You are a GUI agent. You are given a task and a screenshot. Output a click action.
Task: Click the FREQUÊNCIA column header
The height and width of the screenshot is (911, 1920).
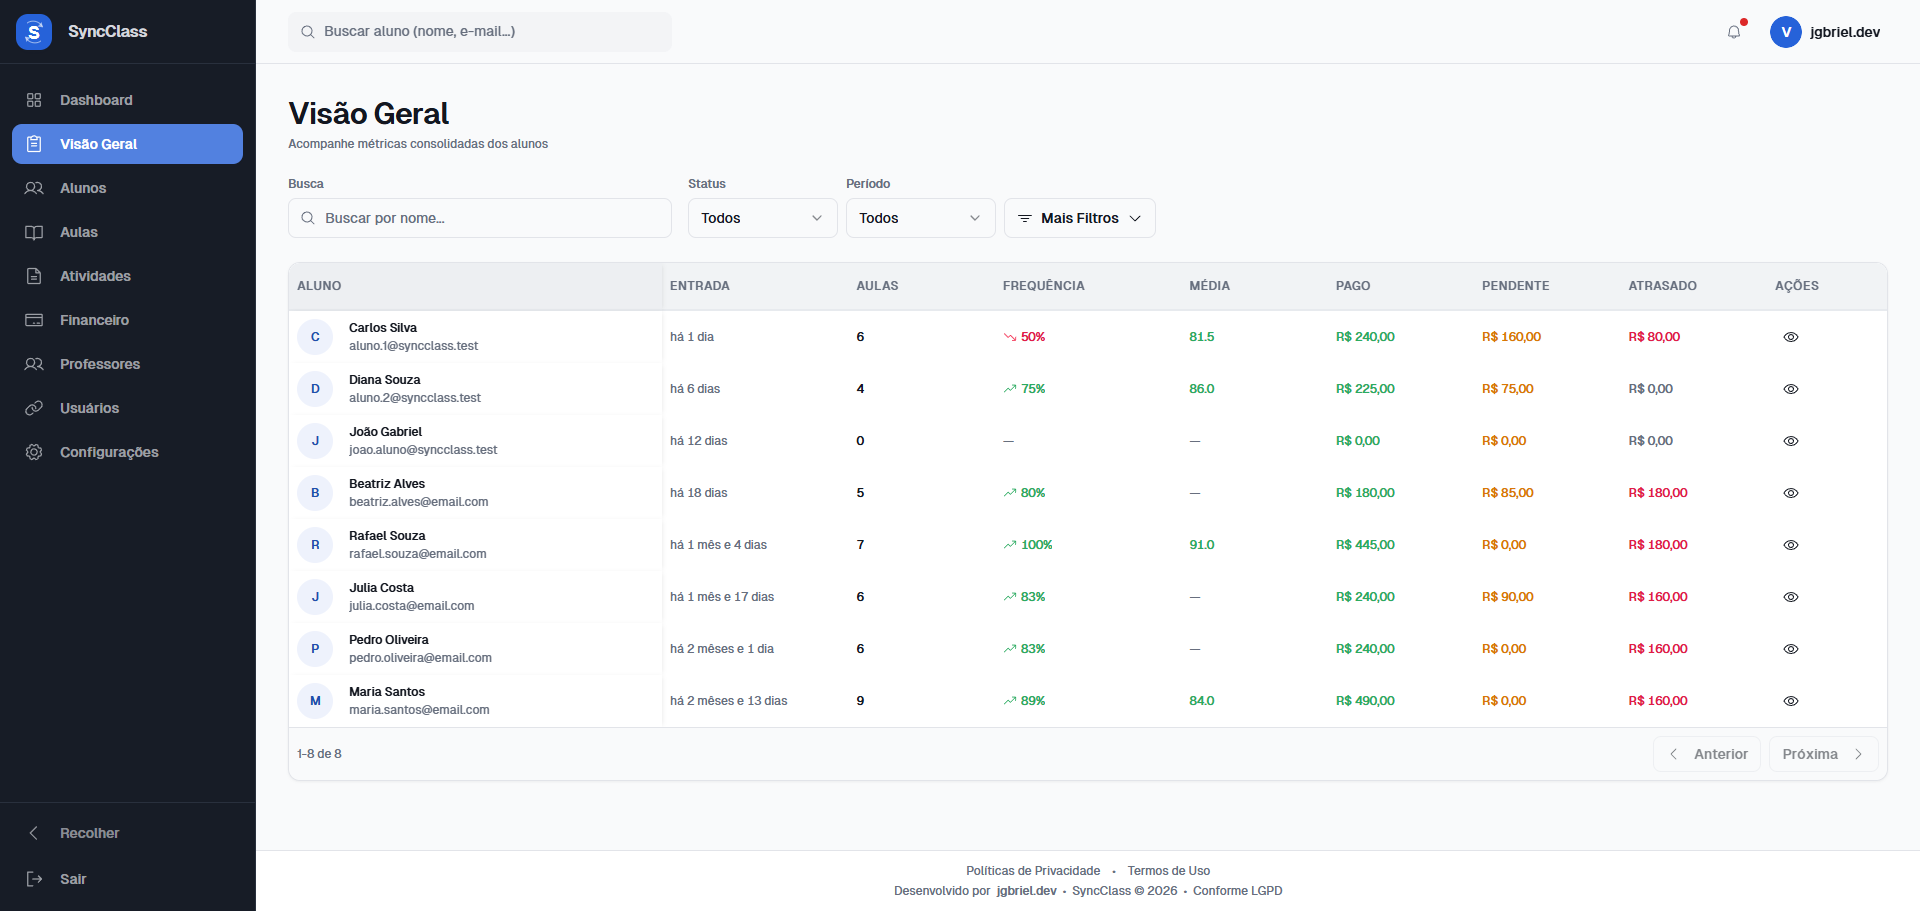point(1043,286)
